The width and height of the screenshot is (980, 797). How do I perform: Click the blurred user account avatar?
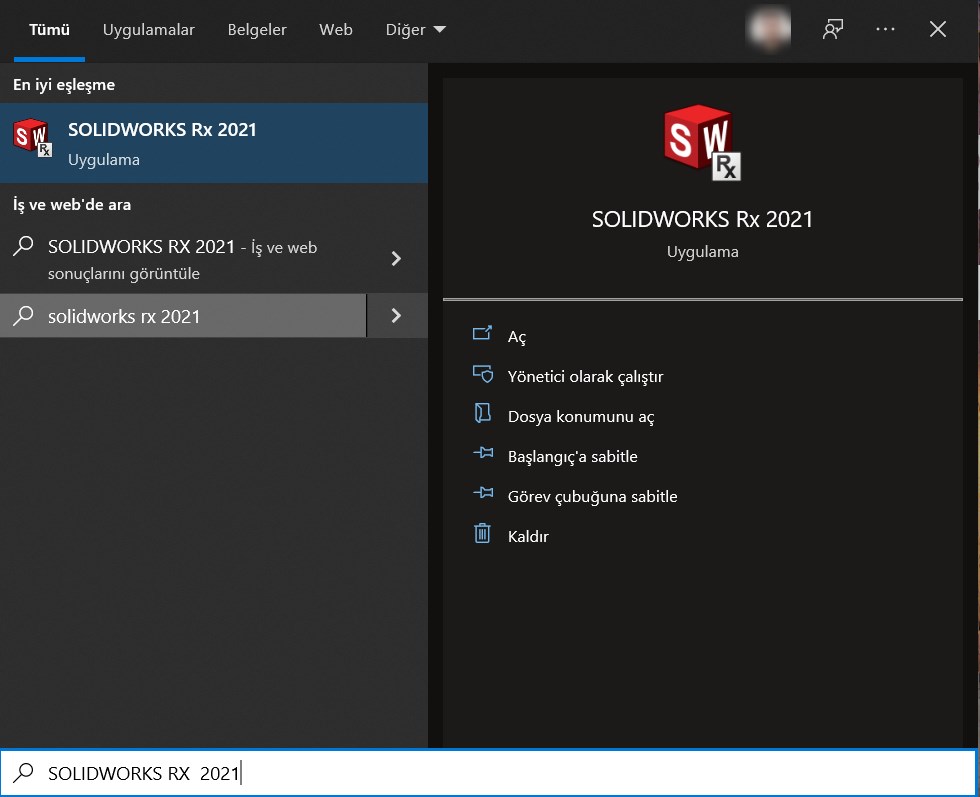(x=769, y=29)
